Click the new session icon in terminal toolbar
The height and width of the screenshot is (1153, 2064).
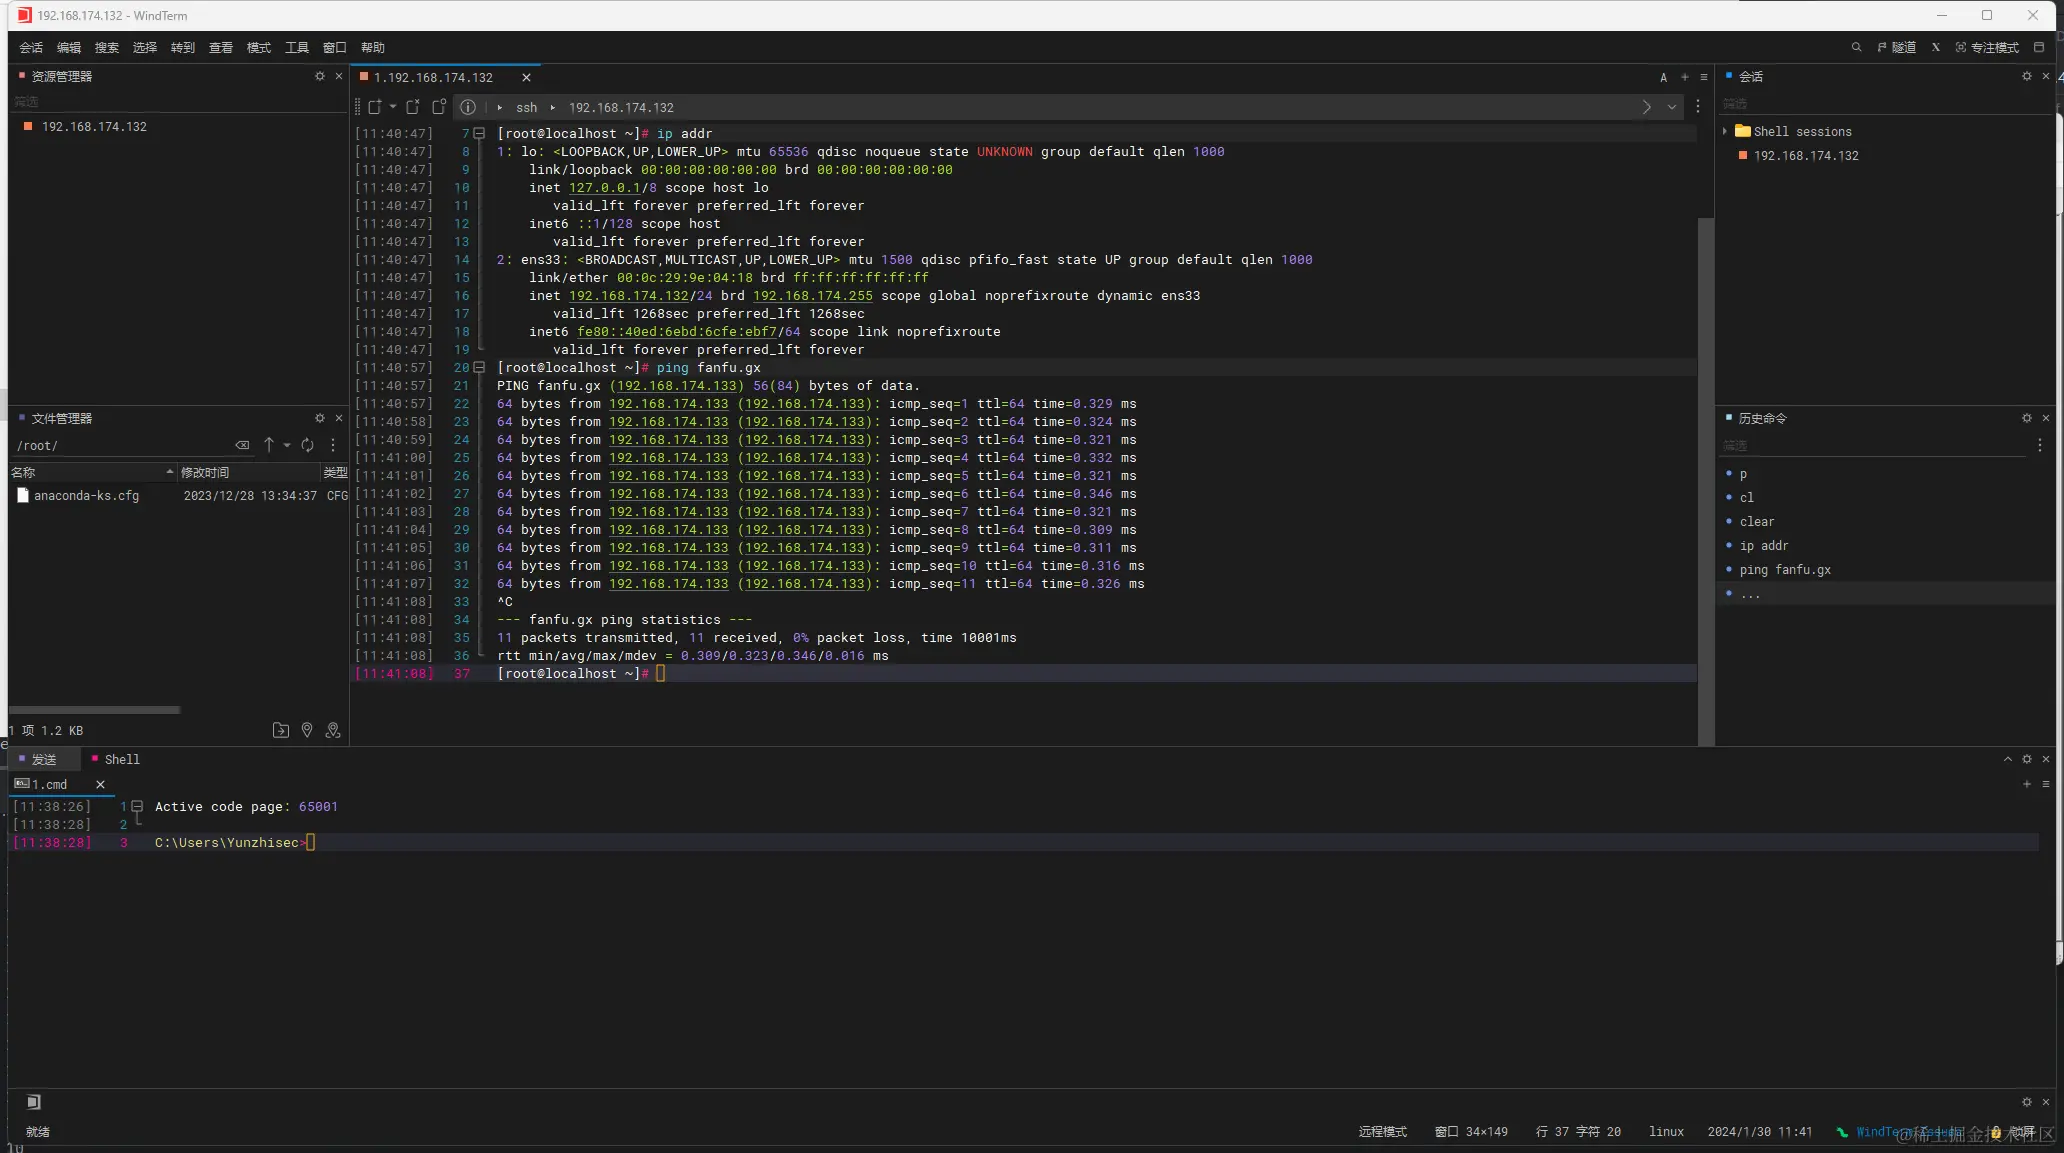375,107
